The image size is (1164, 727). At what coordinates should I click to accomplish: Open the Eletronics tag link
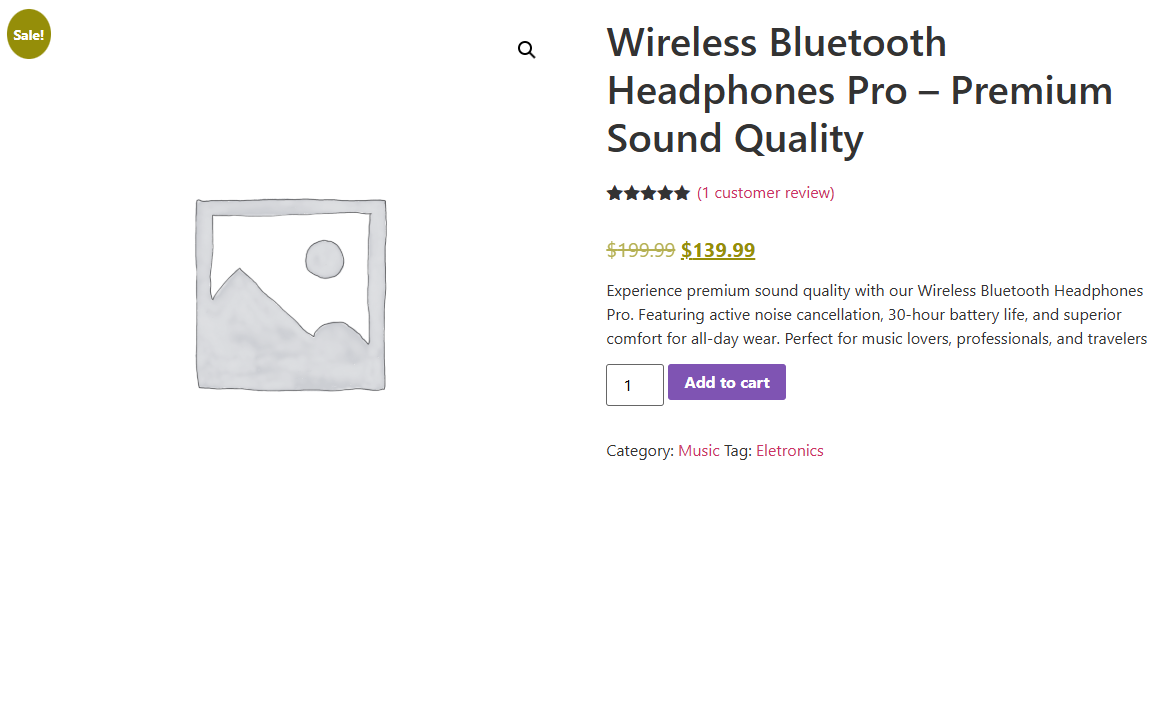(790, 451)
